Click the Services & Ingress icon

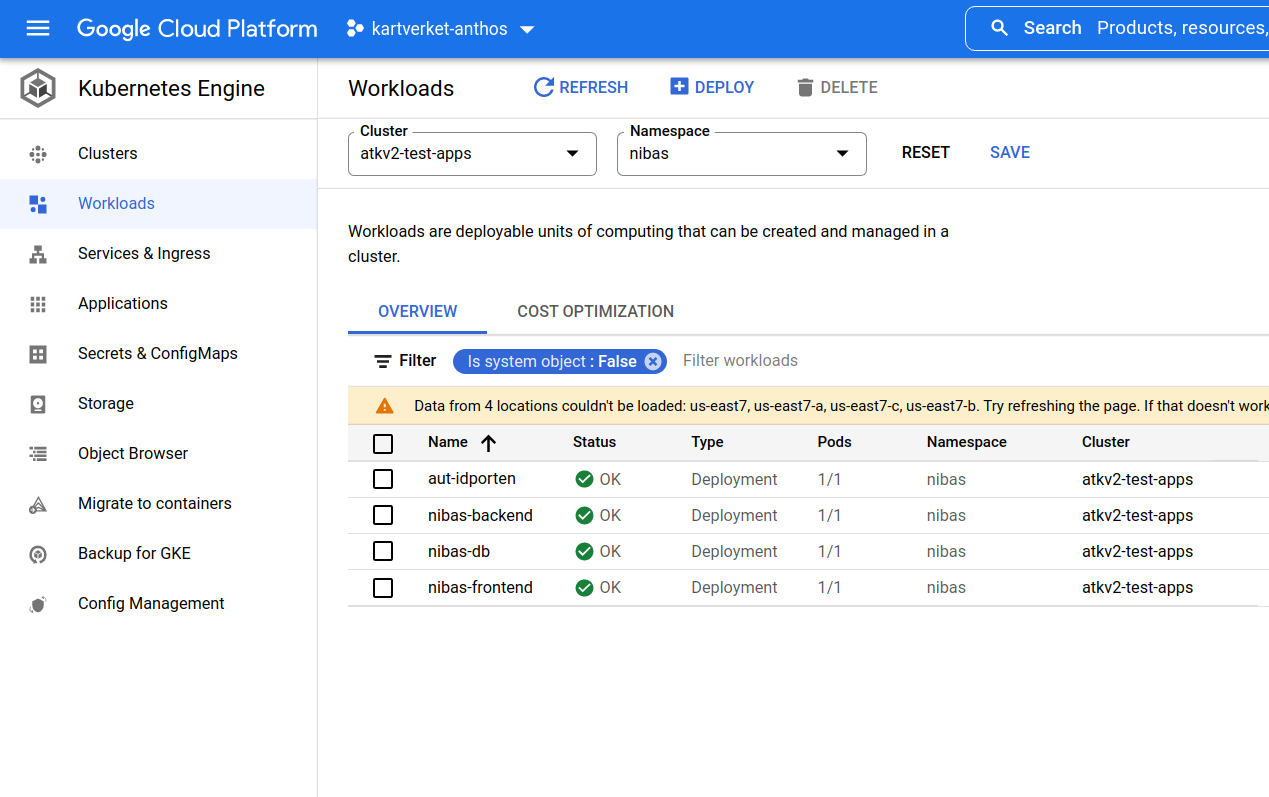pyautogui.click(x=38, y=254)
